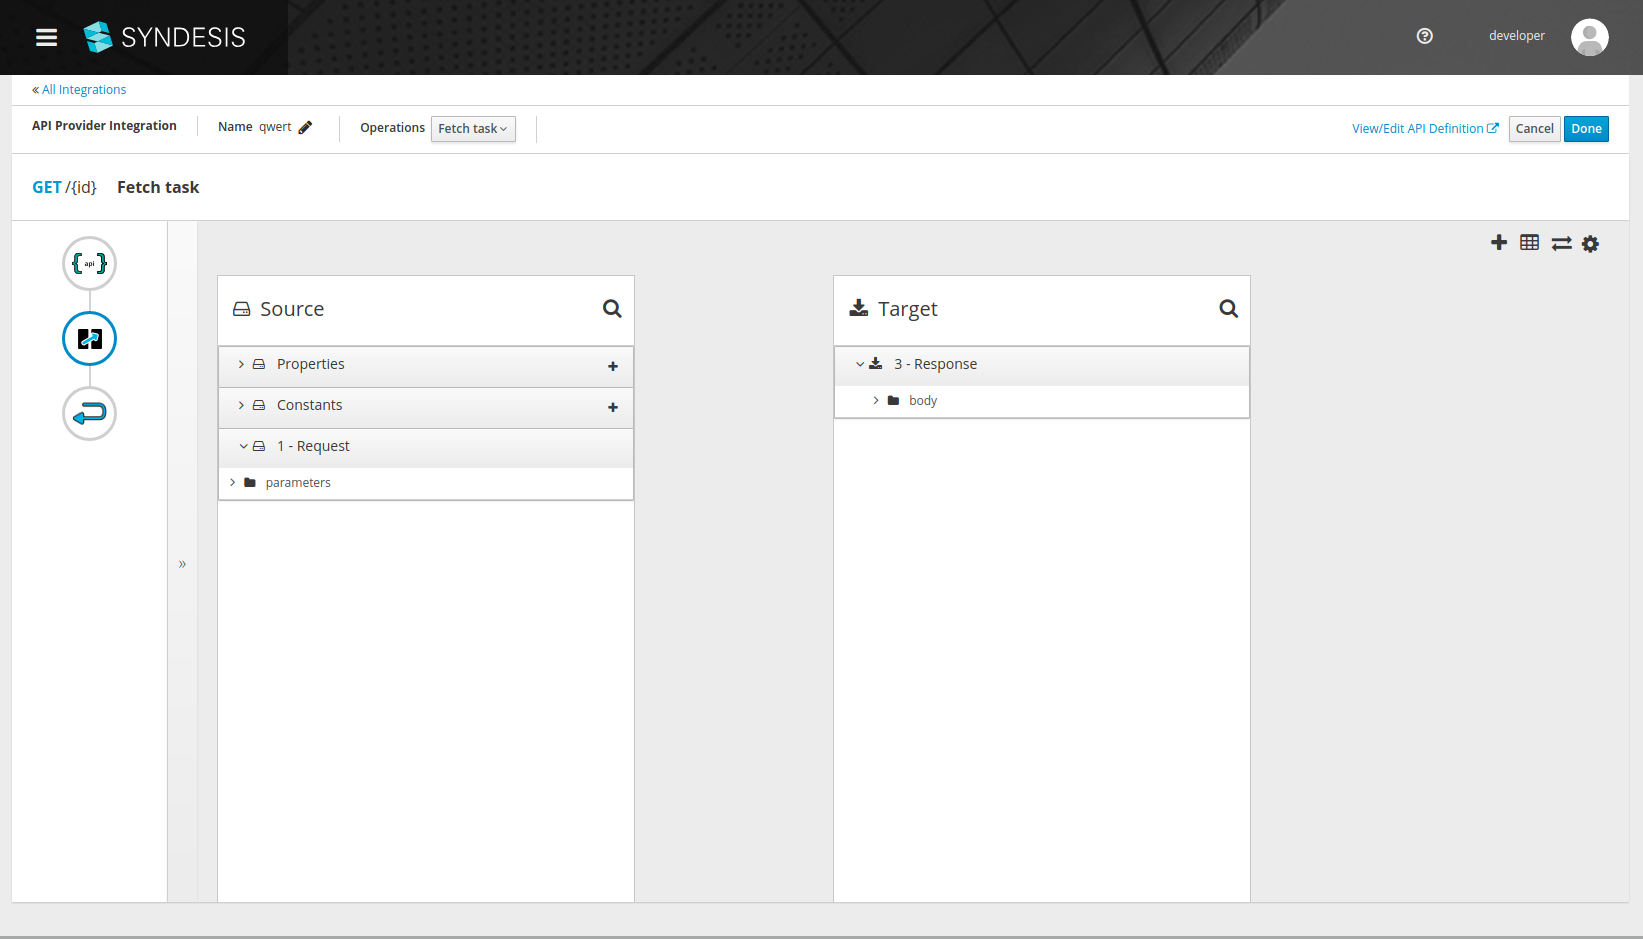The image size is (1643, 939).
Task: Add a new property with the plus
Action: click(613, 366)
